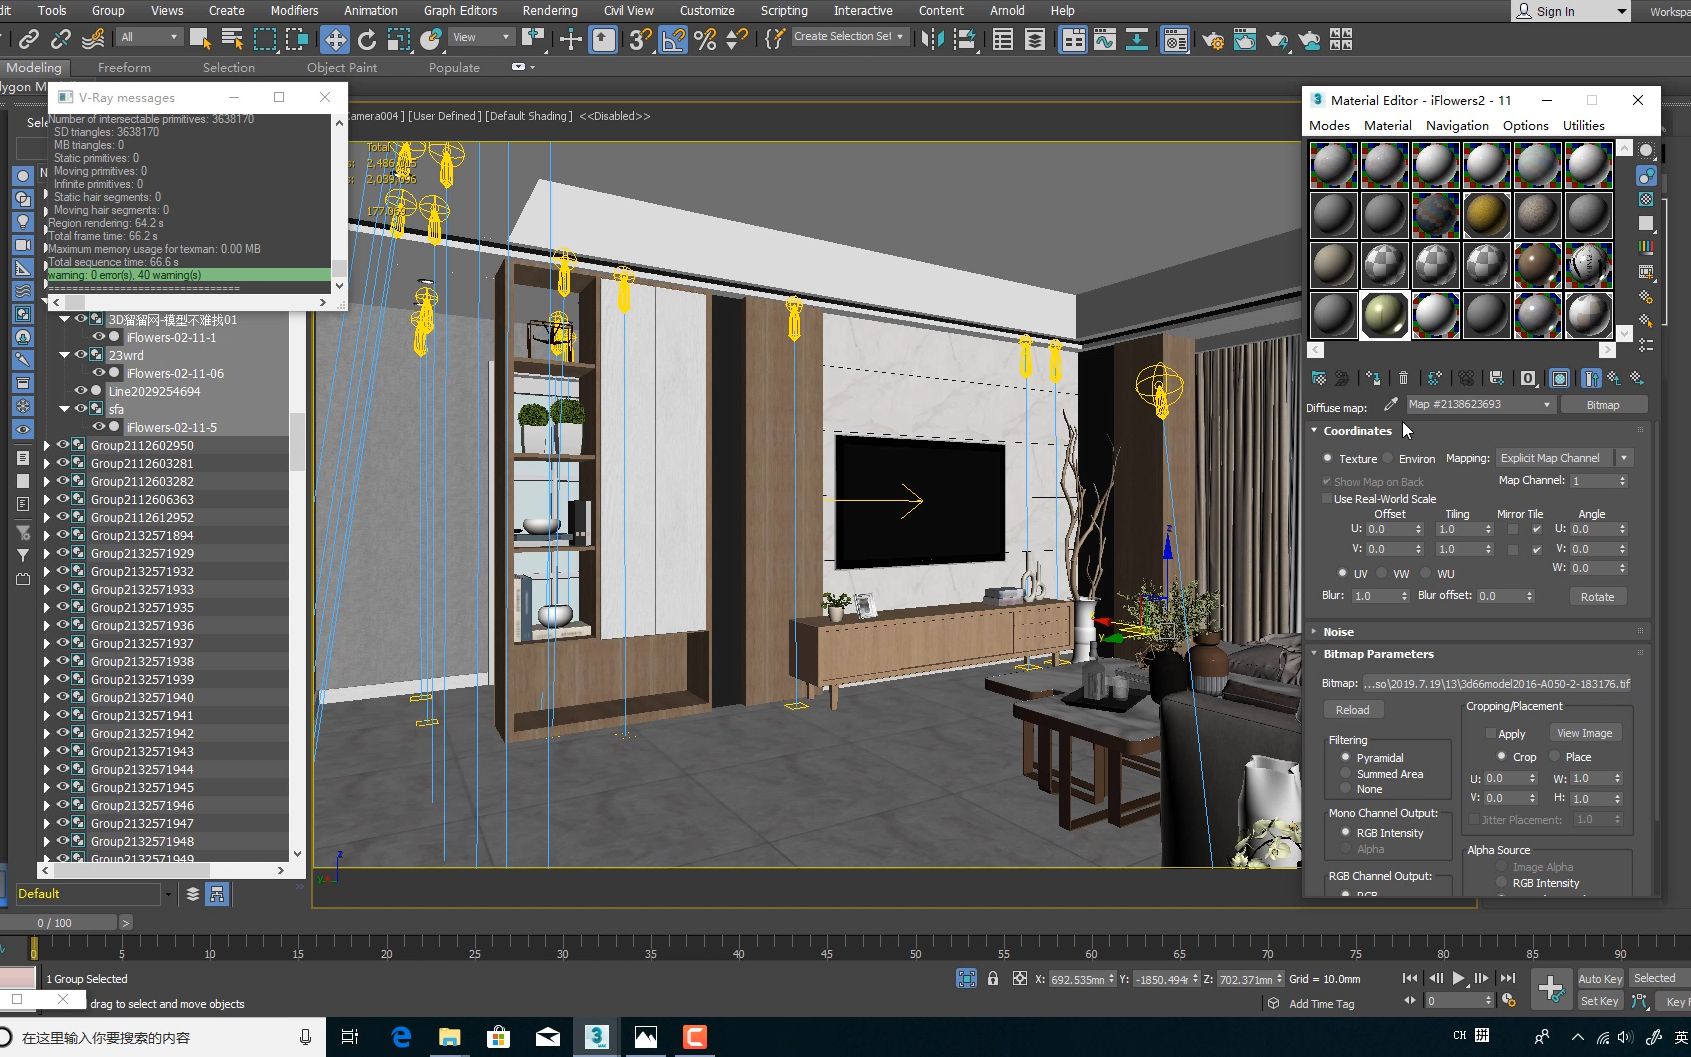Screen dimensions: 1691x1057
Task: Open Utilities menu in Material Editor
Action: [x=1583, y=125]
